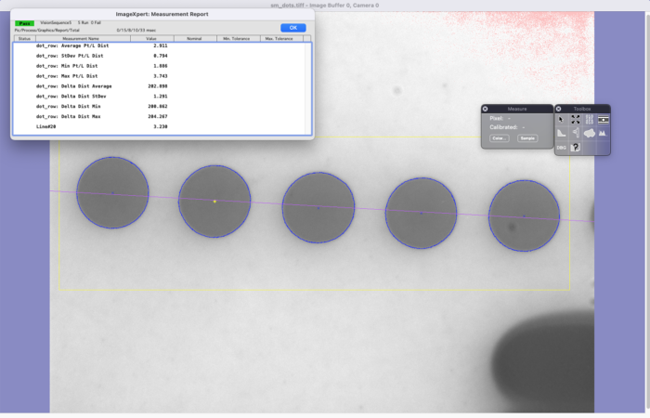The width and height of the screenshot is (650, 418).
Task: Close the Toolbox palette
Action: click(559, 108)
